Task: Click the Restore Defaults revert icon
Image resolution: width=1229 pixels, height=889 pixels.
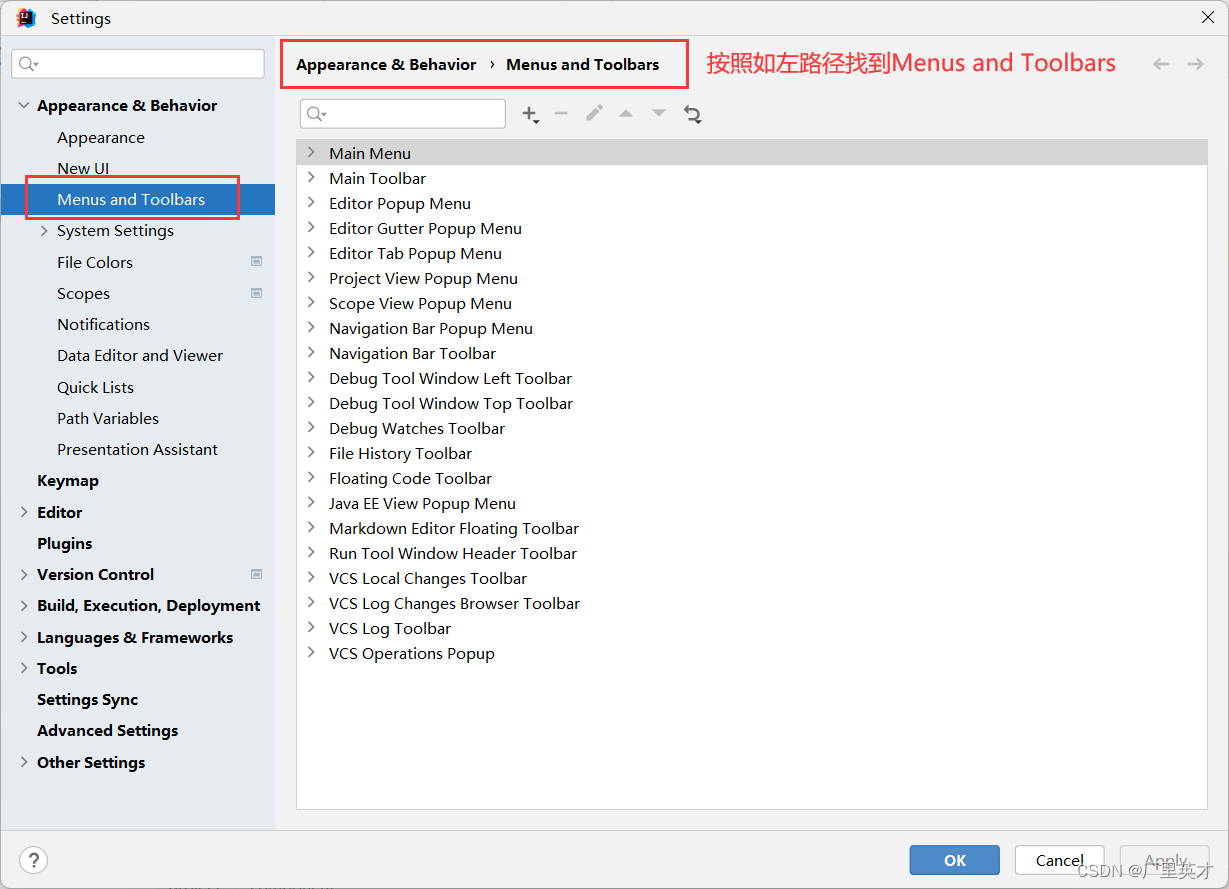Action: pos(692,114)
